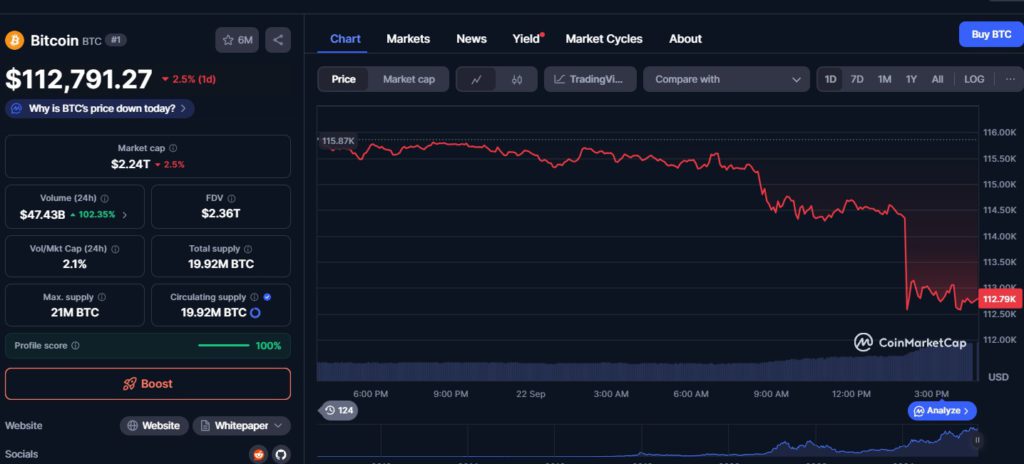Switch to the Markets tab
The image size is (1024, 464).
pos(408,39)
